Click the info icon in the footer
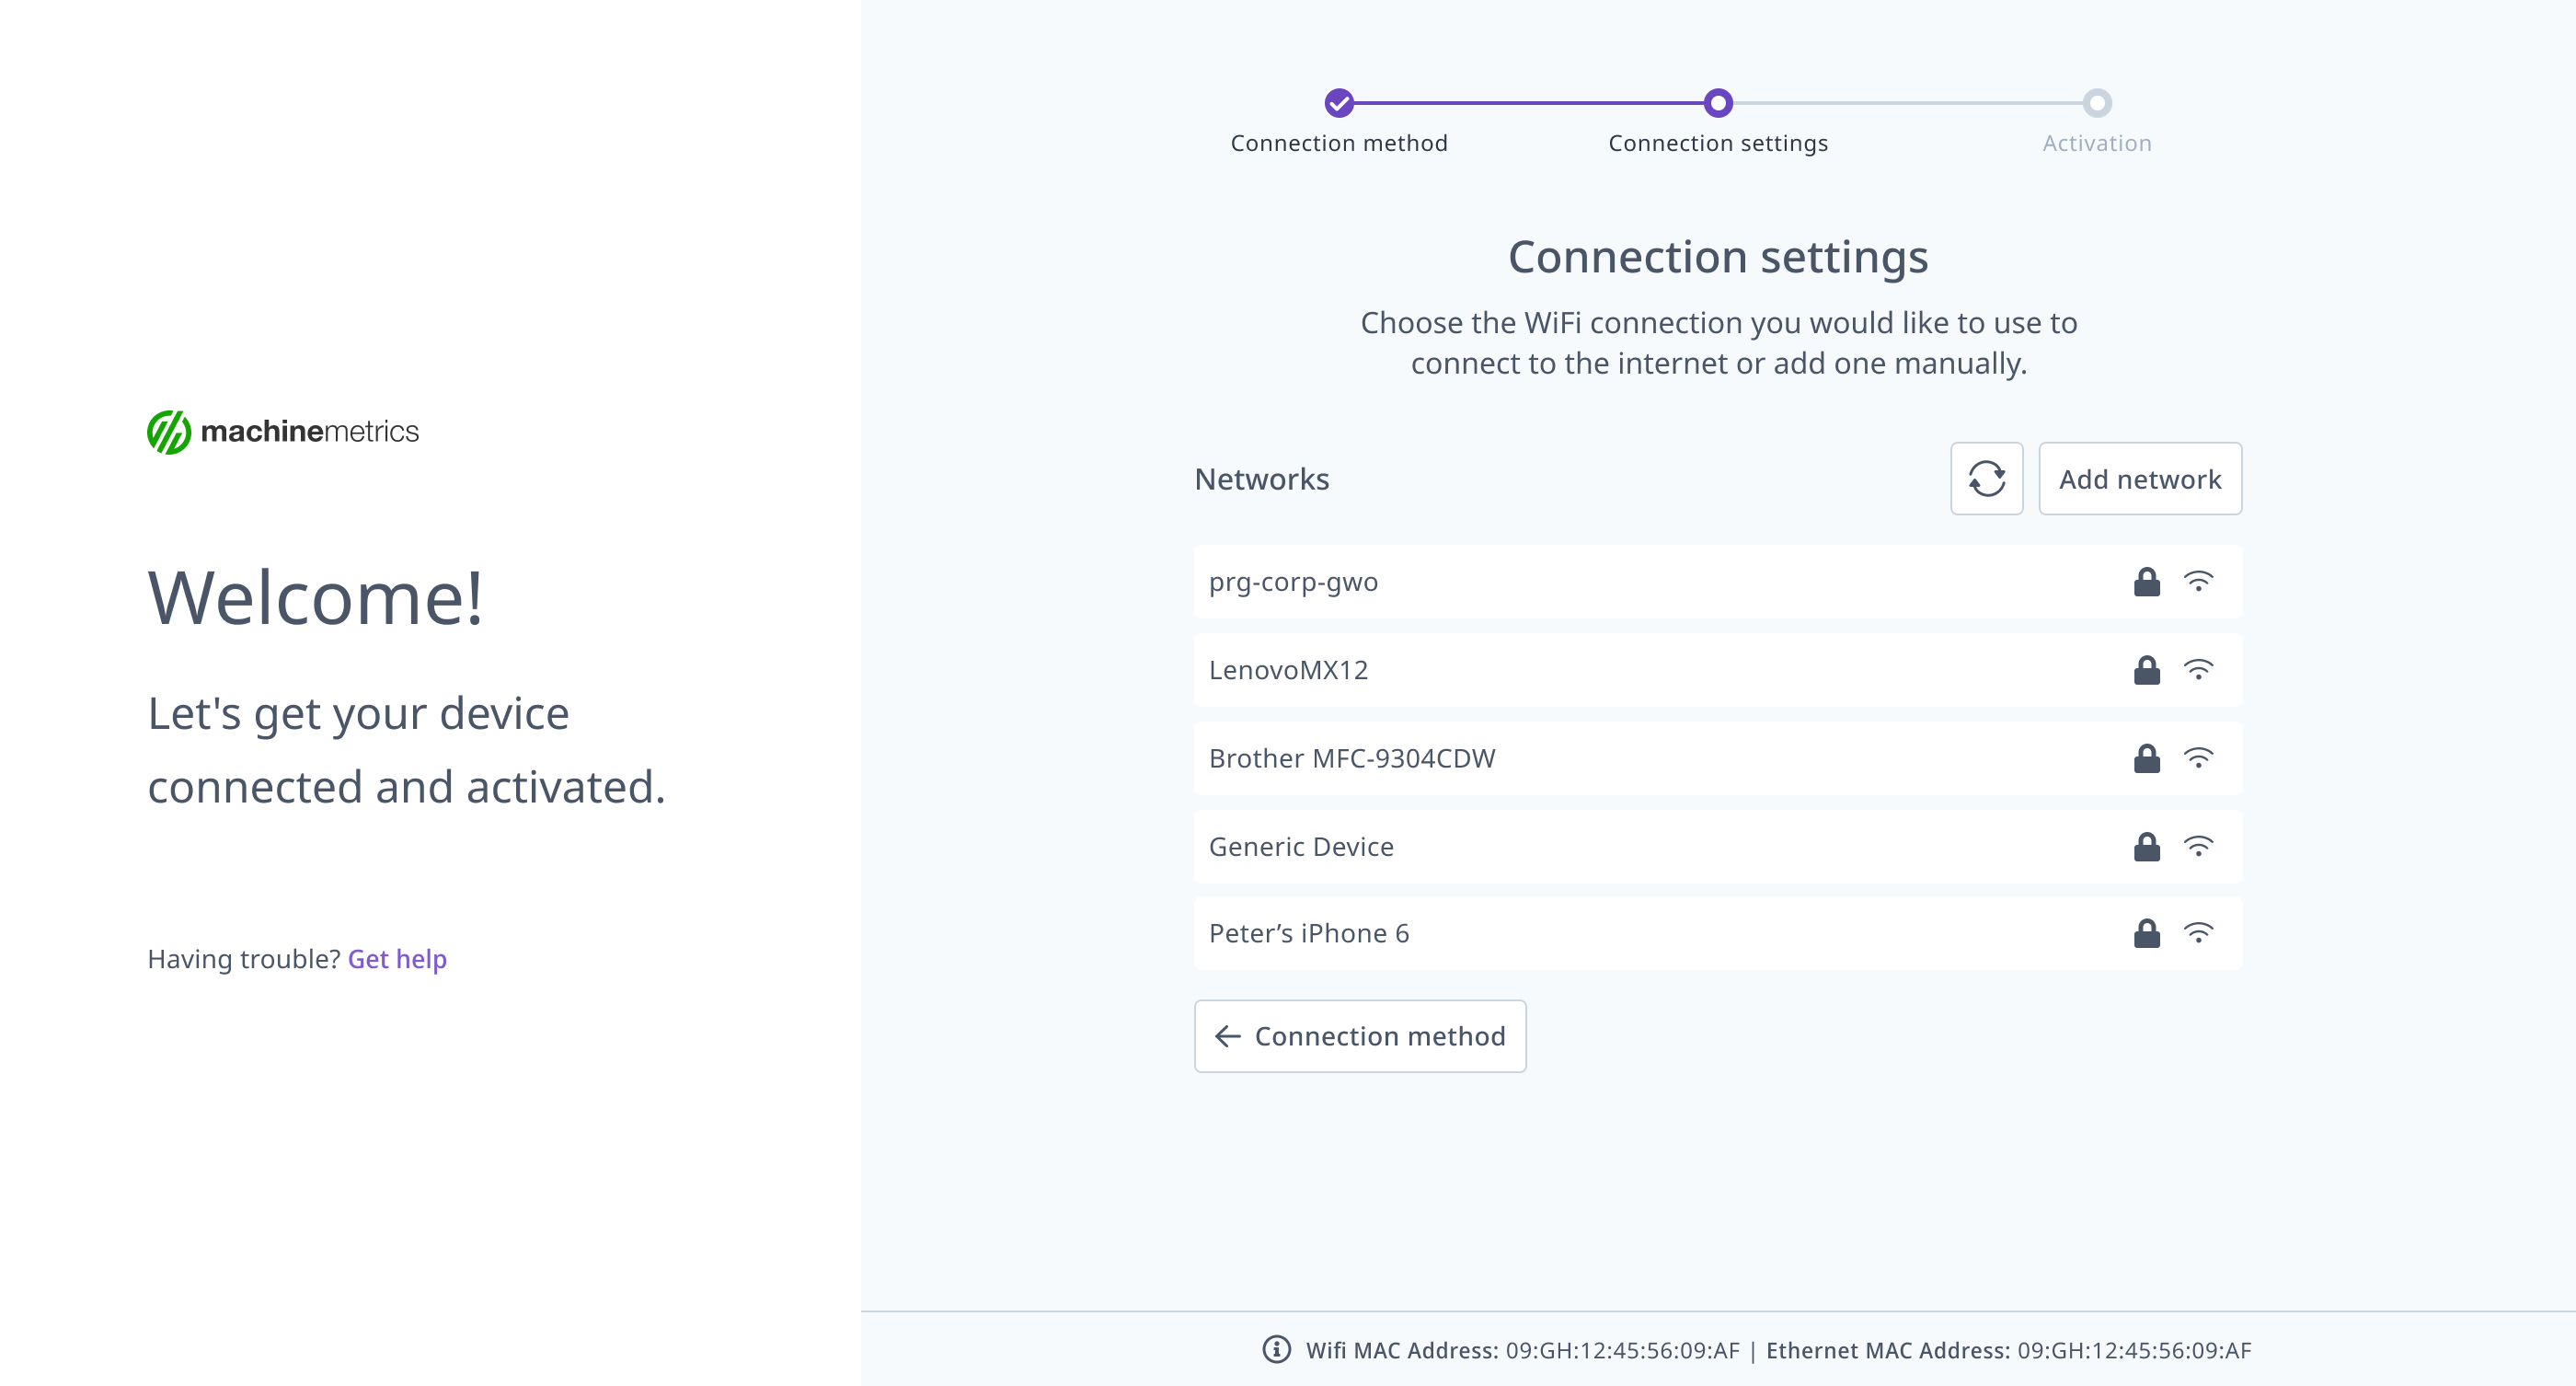This screenshot has height=1386, width=2576. (1277, 1349)
